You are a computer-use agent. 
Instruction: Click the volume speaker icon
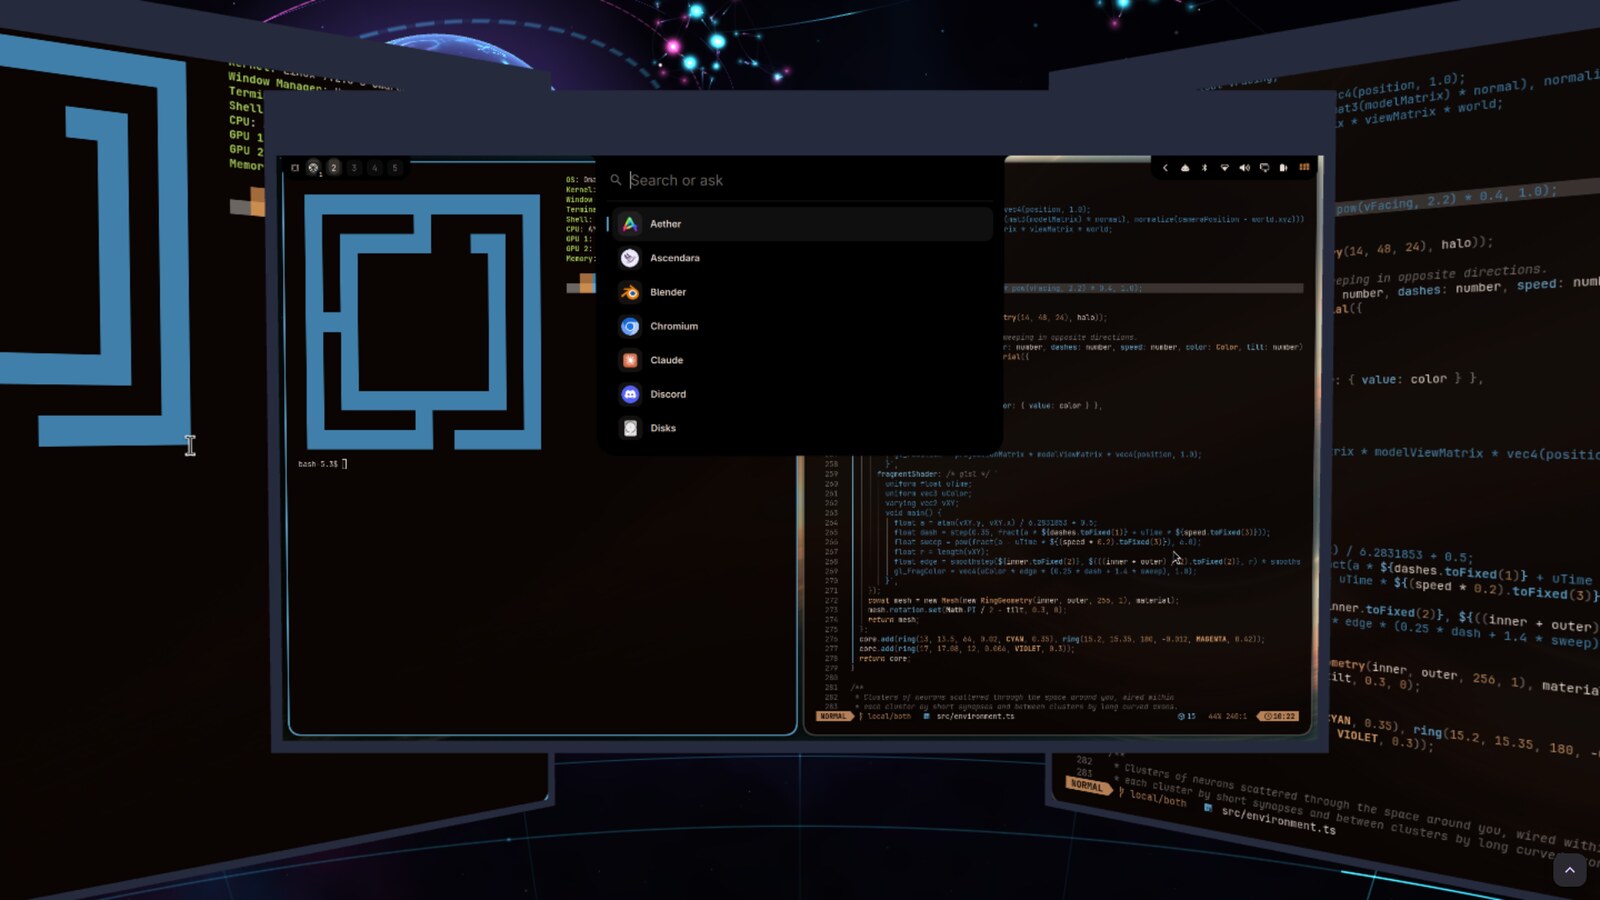[x=1244, y=168]
